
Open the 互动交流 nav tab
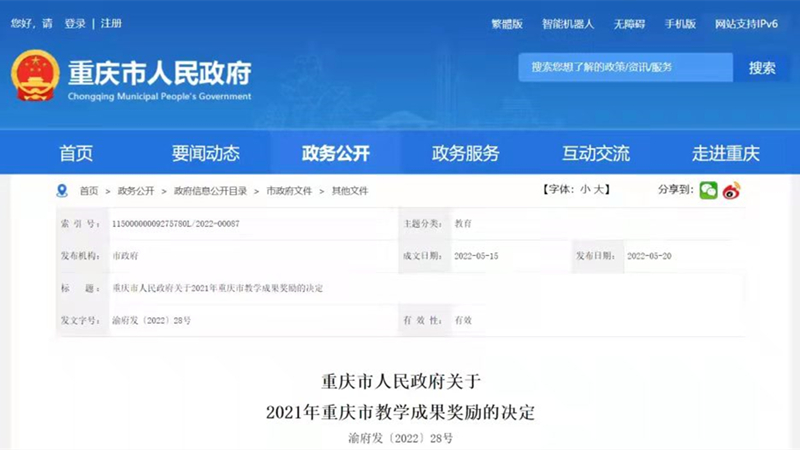[595, 153]
